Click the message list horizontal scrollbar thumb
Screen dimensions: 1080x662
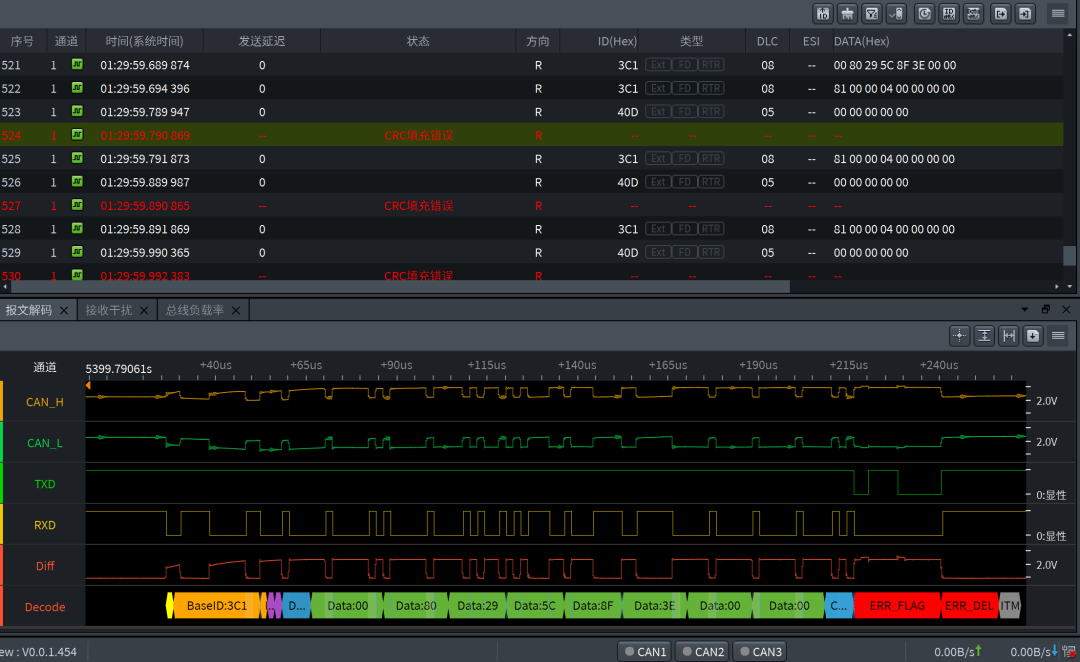tap(399, 287)
